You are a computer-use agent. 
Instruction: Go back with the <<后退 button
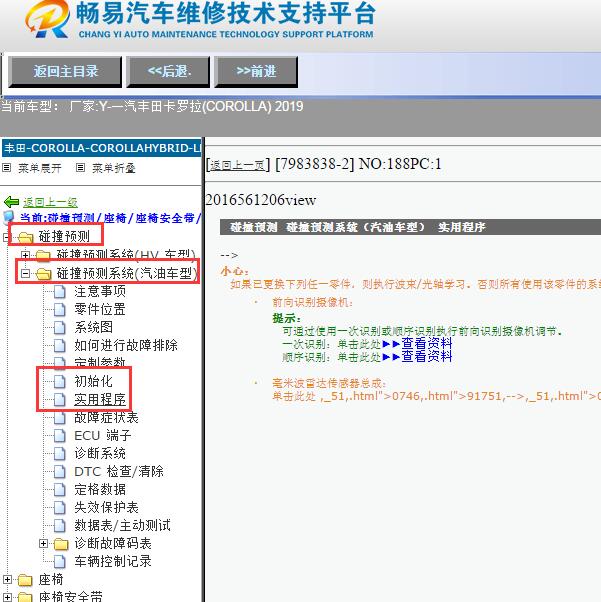pyautogui.click(x=169, y=72)
